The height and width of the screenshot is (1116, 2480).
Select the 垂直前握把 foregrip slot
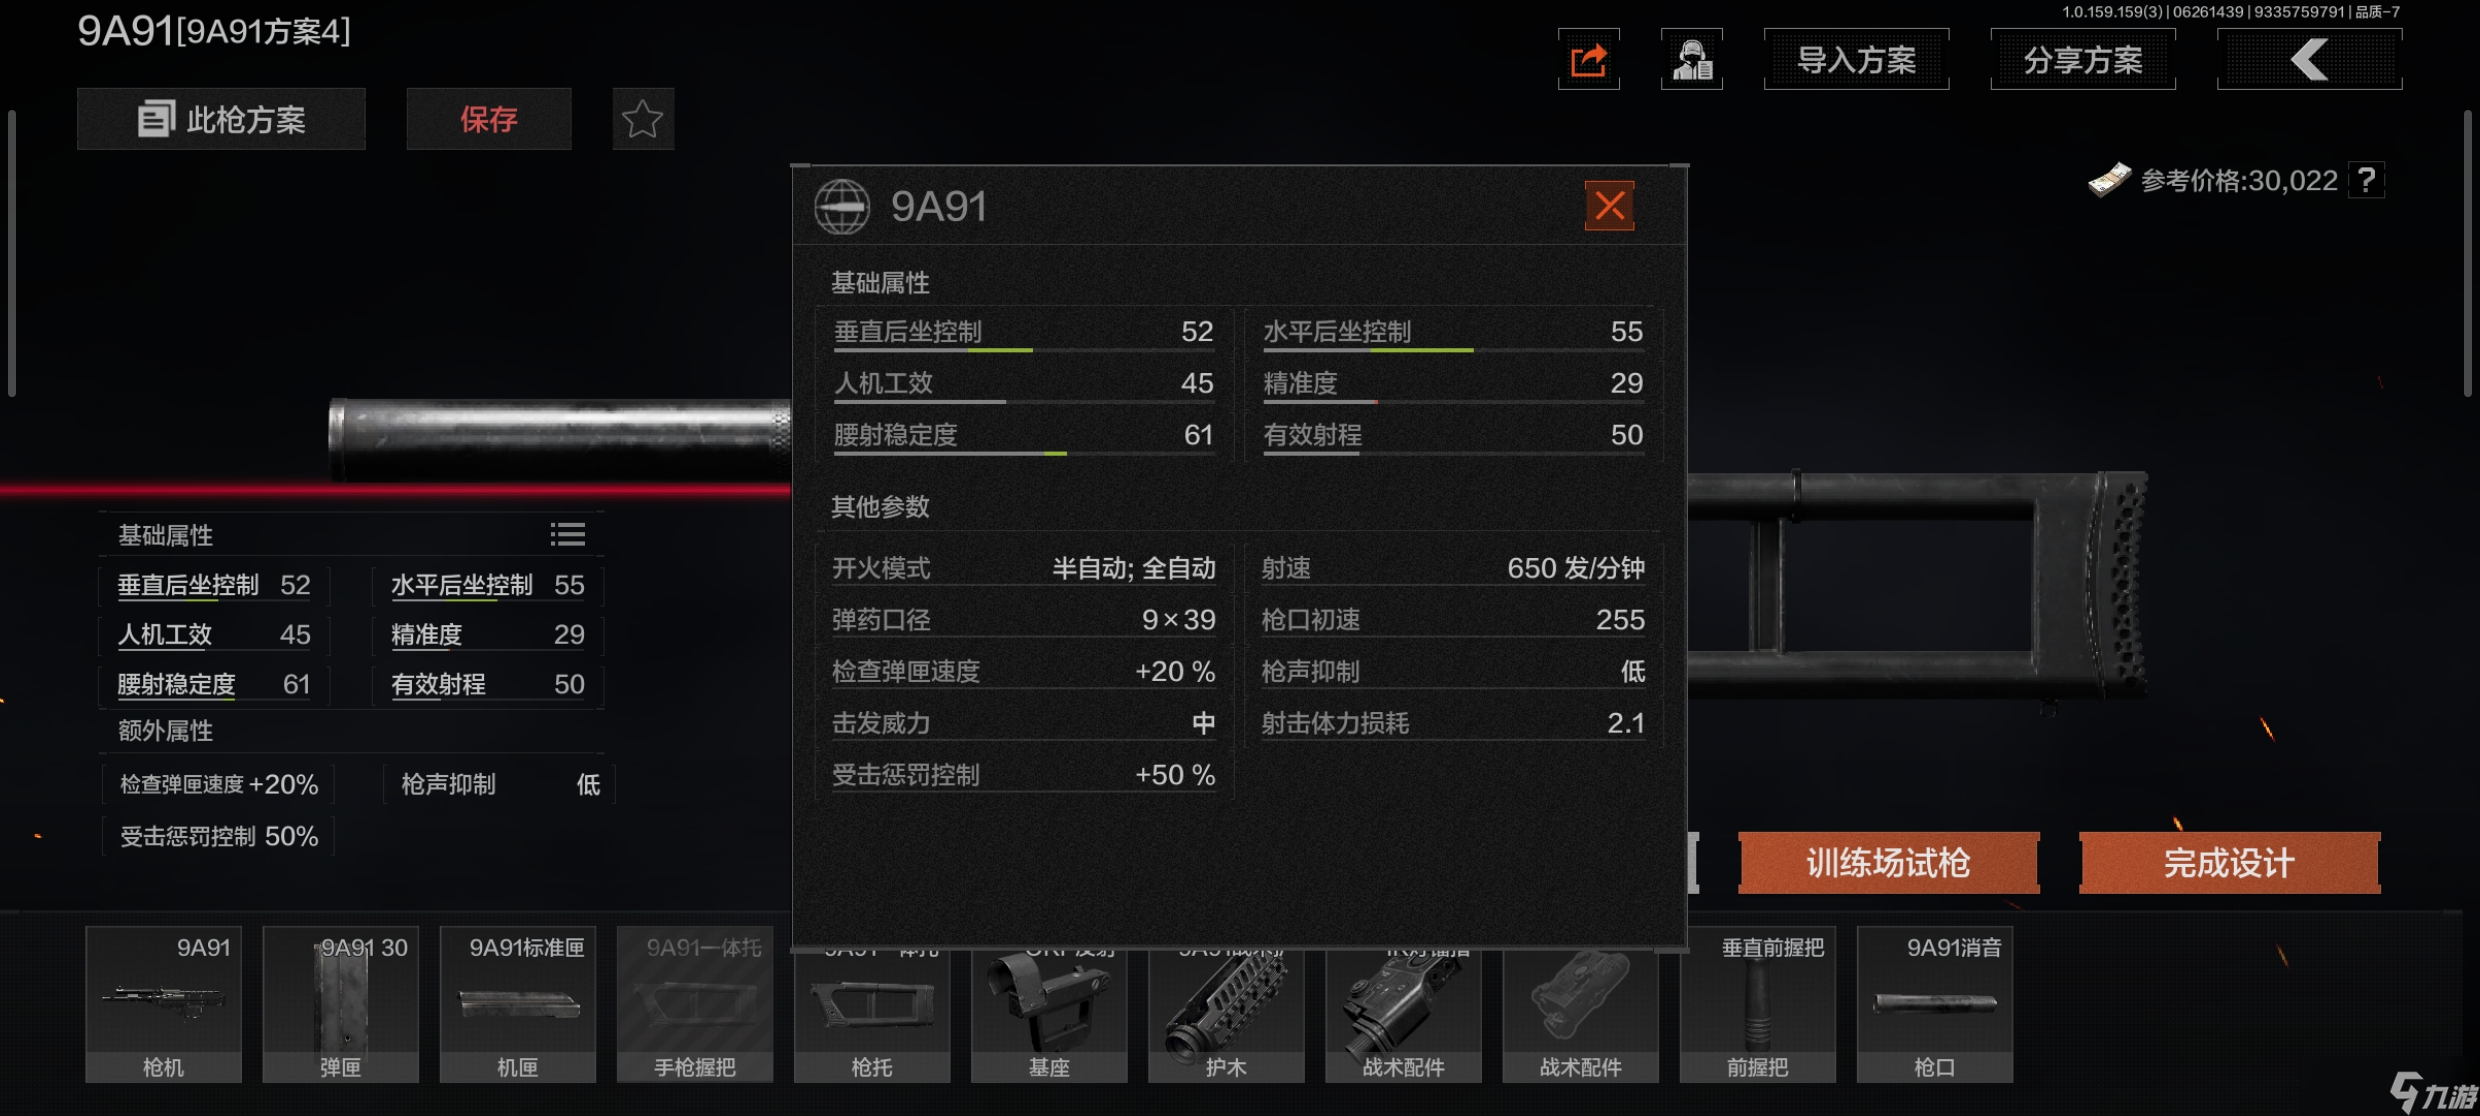click(x=1757, y=1004)
